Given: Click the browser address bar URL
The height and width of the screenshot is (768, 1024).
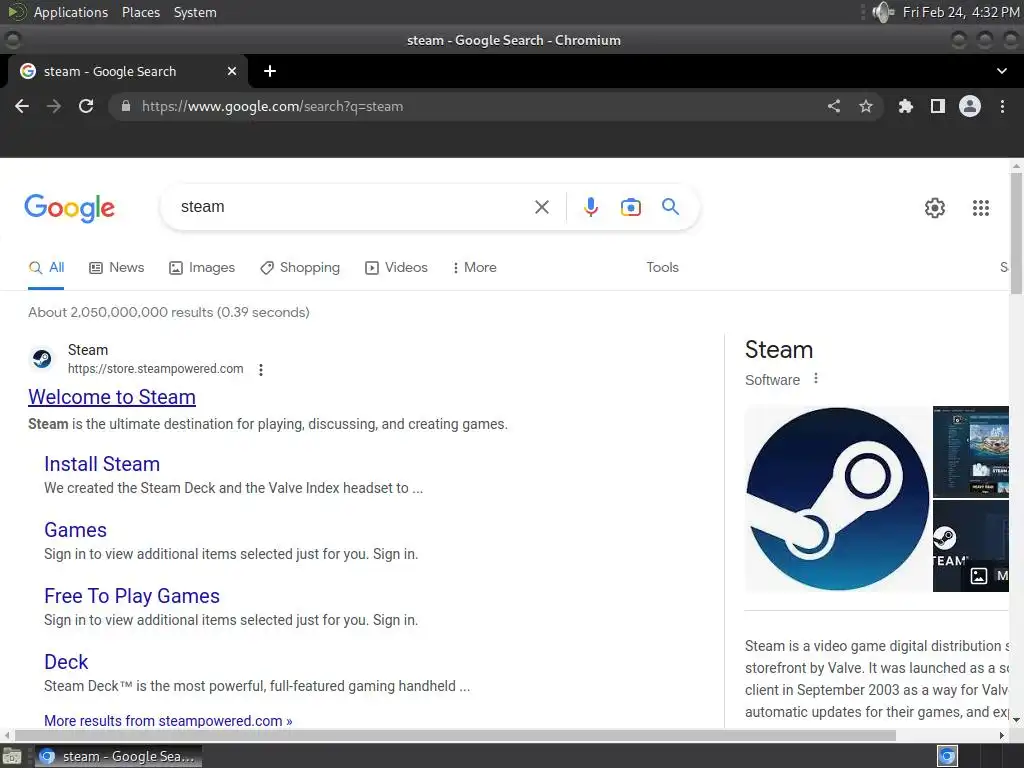Looking at the screenshot, I should [x=272, y=106].
